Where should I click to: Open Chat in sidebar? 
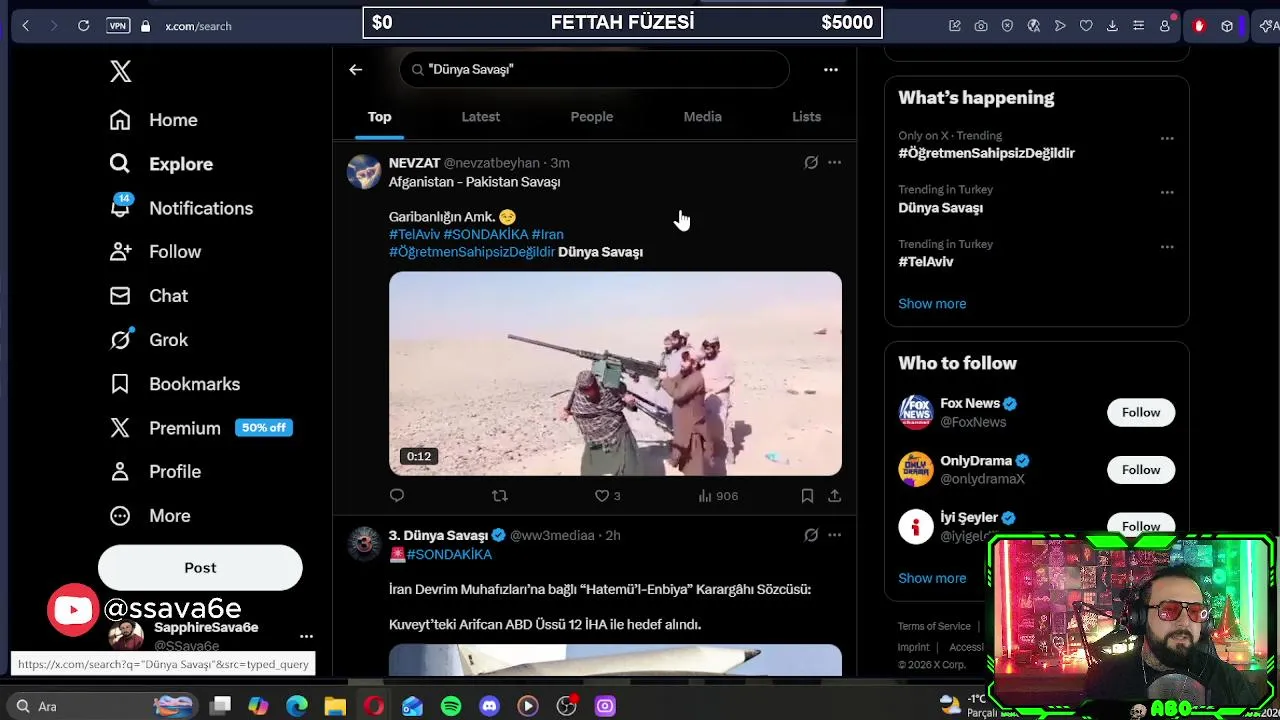(x=148, y=296)
